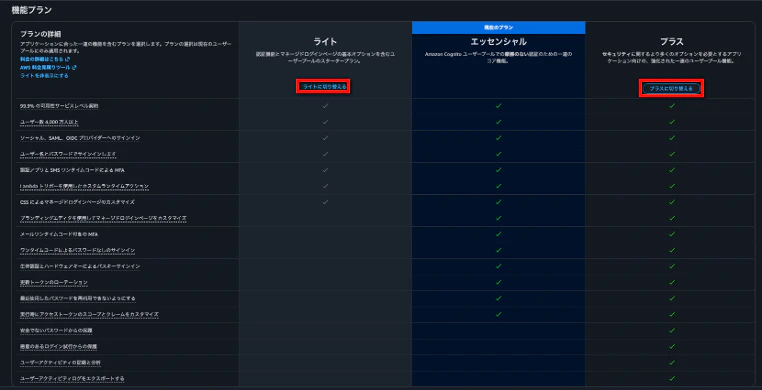Screen dimensions: 762x390
Task: Click external-link icon next to AWS 料金見積りツール
Action: 74,68
